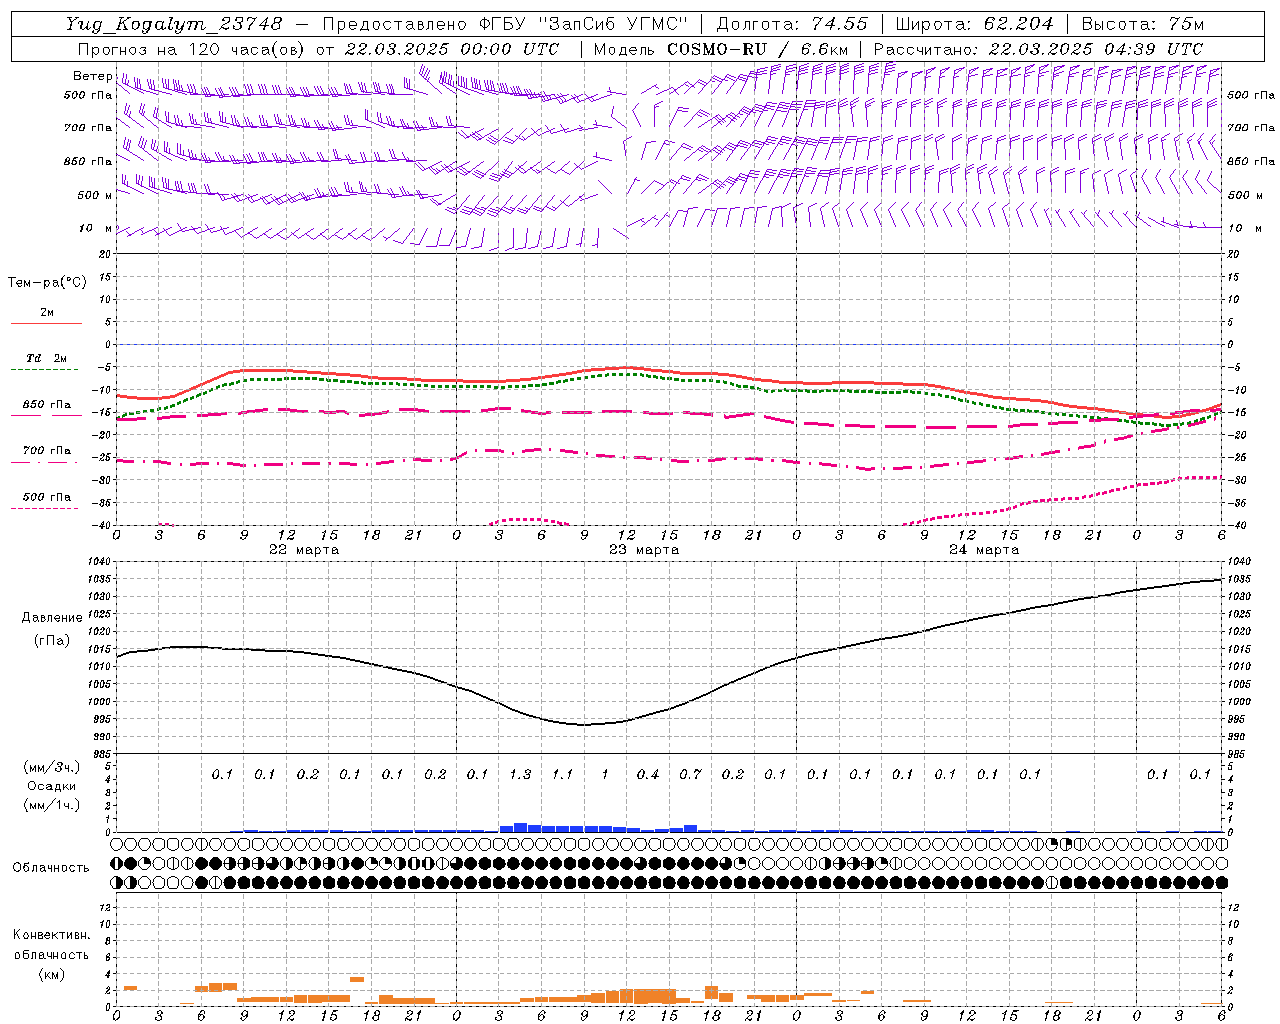
Task: Select the provider text ФГБУ "ЗапСиб УГМС"
Action: tap(583, 24)
